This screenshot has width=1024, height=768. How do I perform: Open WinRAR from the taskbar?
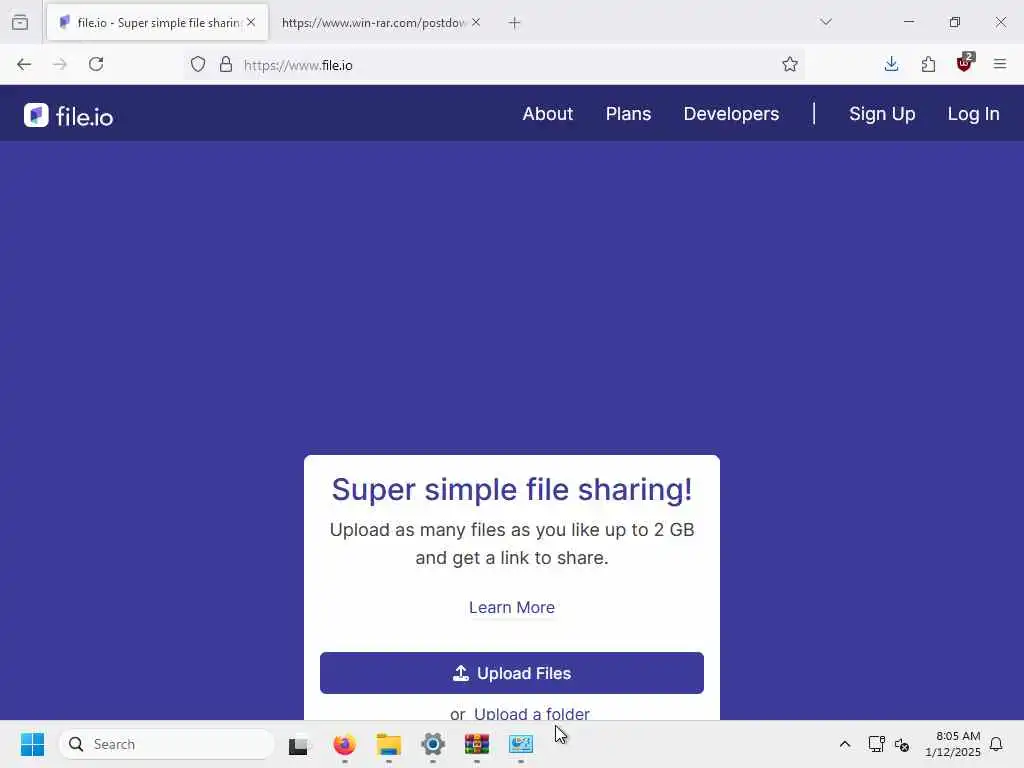pos(477,744)
